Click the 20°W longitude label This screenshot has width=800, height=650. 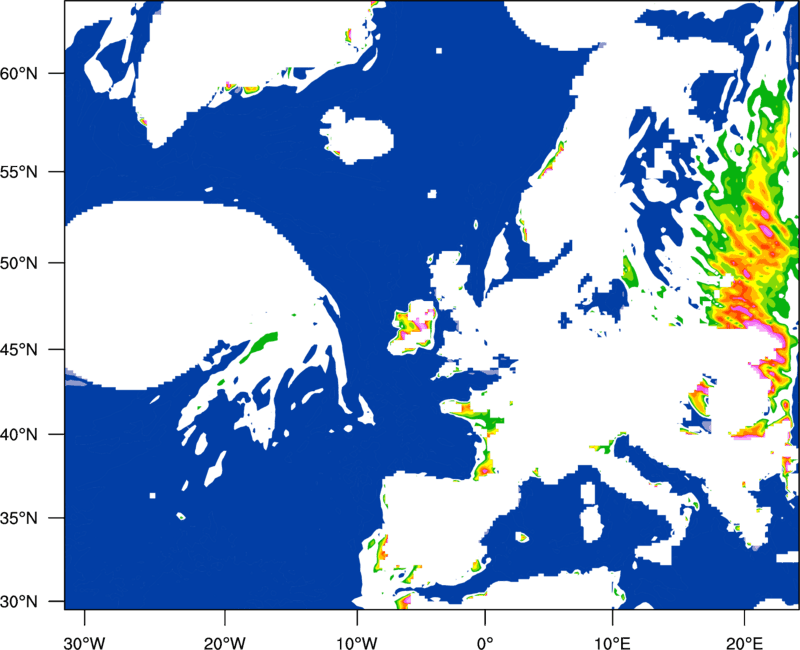pos(224,643)
